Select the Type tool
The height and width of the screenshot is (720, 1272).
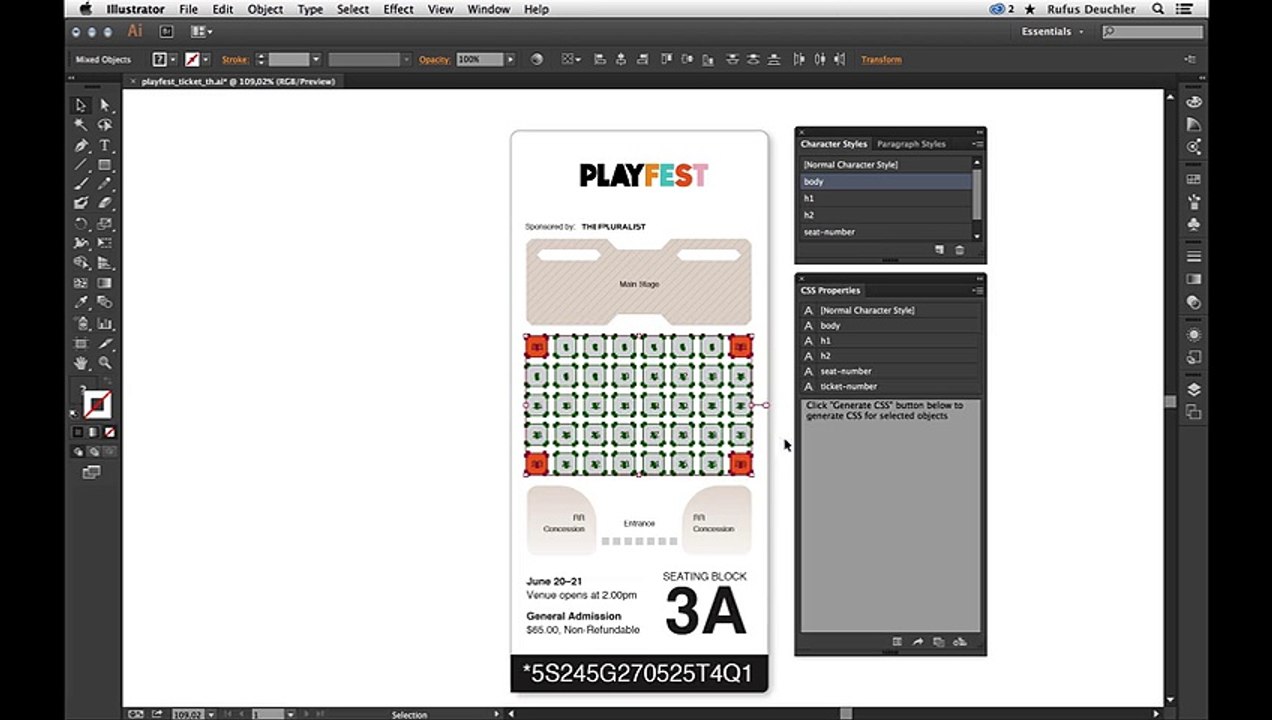105,146
